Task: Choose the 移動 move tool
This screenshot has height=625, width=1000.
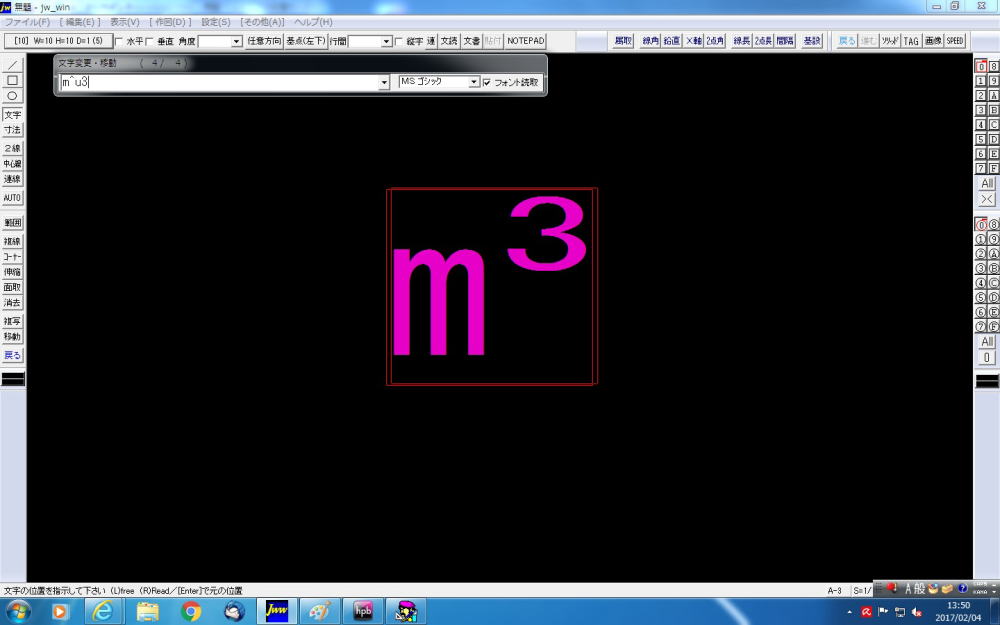Action: (12, 336)
